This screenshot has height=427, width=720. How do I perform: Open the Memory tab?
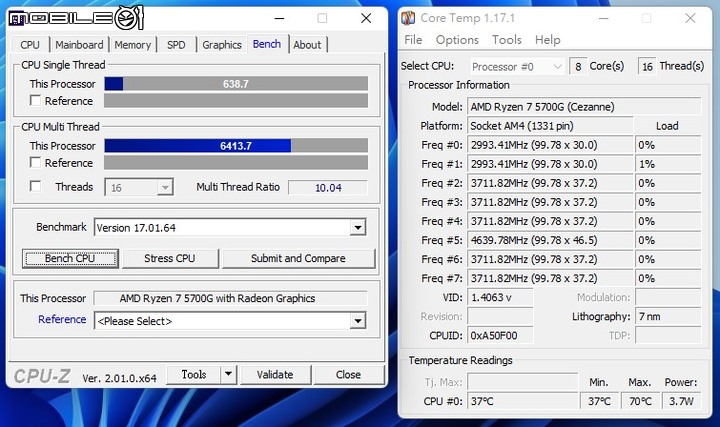click(133, 45)
